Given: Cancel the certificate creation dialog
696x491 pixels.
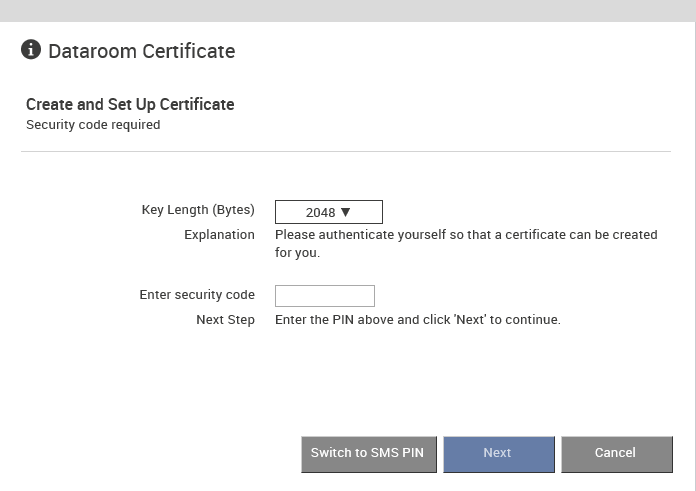Looking at the screenshot, I should [617, 454].
